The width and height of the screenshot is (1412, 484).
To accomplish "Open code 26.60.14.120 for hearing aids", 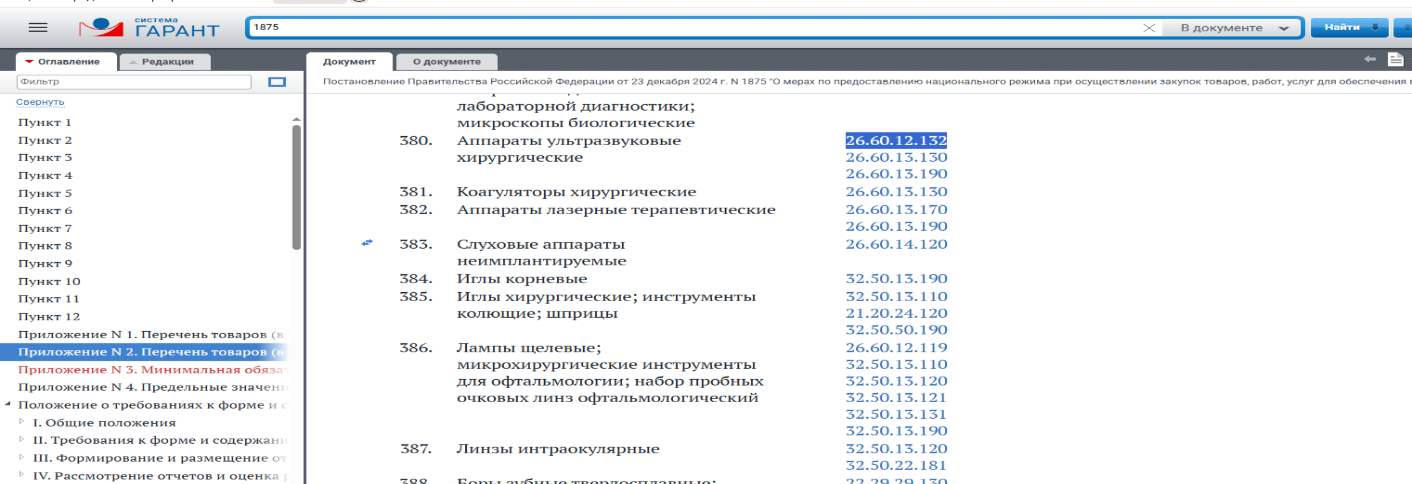I will (896, 244).
